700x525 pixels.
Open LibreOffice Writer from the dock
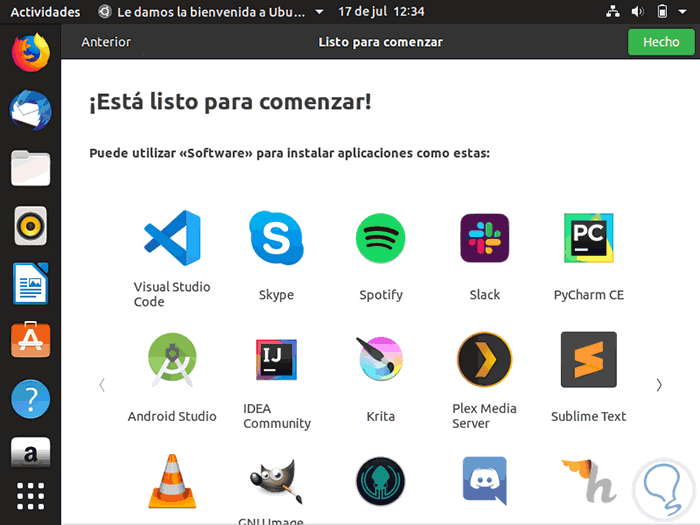pos(31,283)
